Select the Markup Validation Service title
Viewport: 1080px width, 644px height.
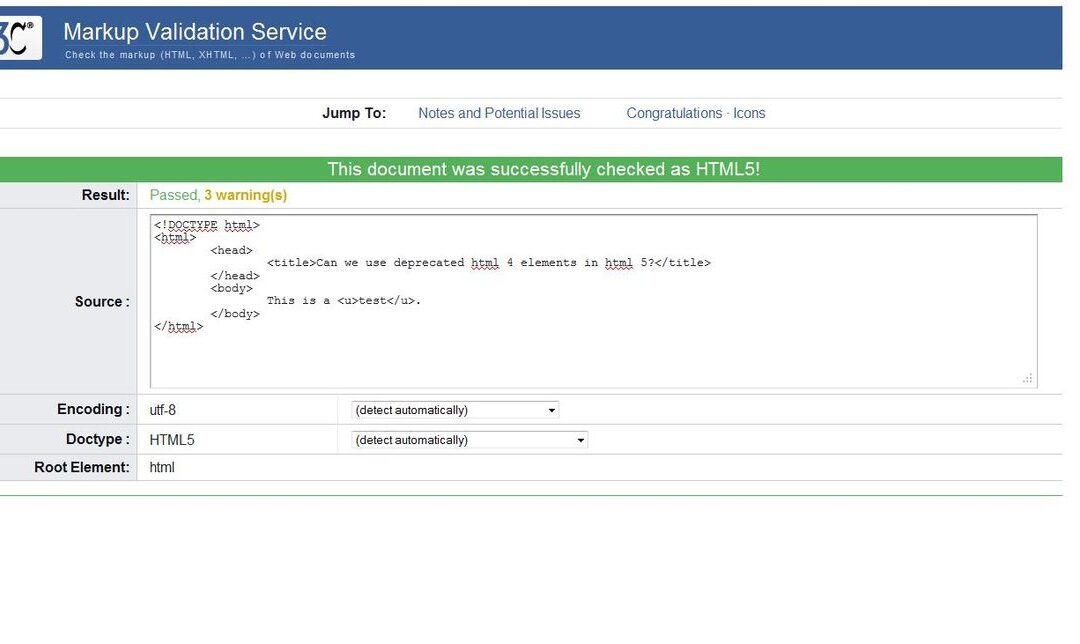tap(195, 32)
